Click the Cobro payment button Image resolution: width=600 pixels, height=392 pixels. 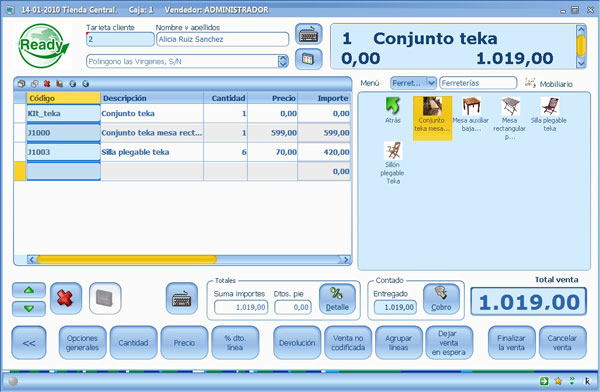[x=441, y=299]
